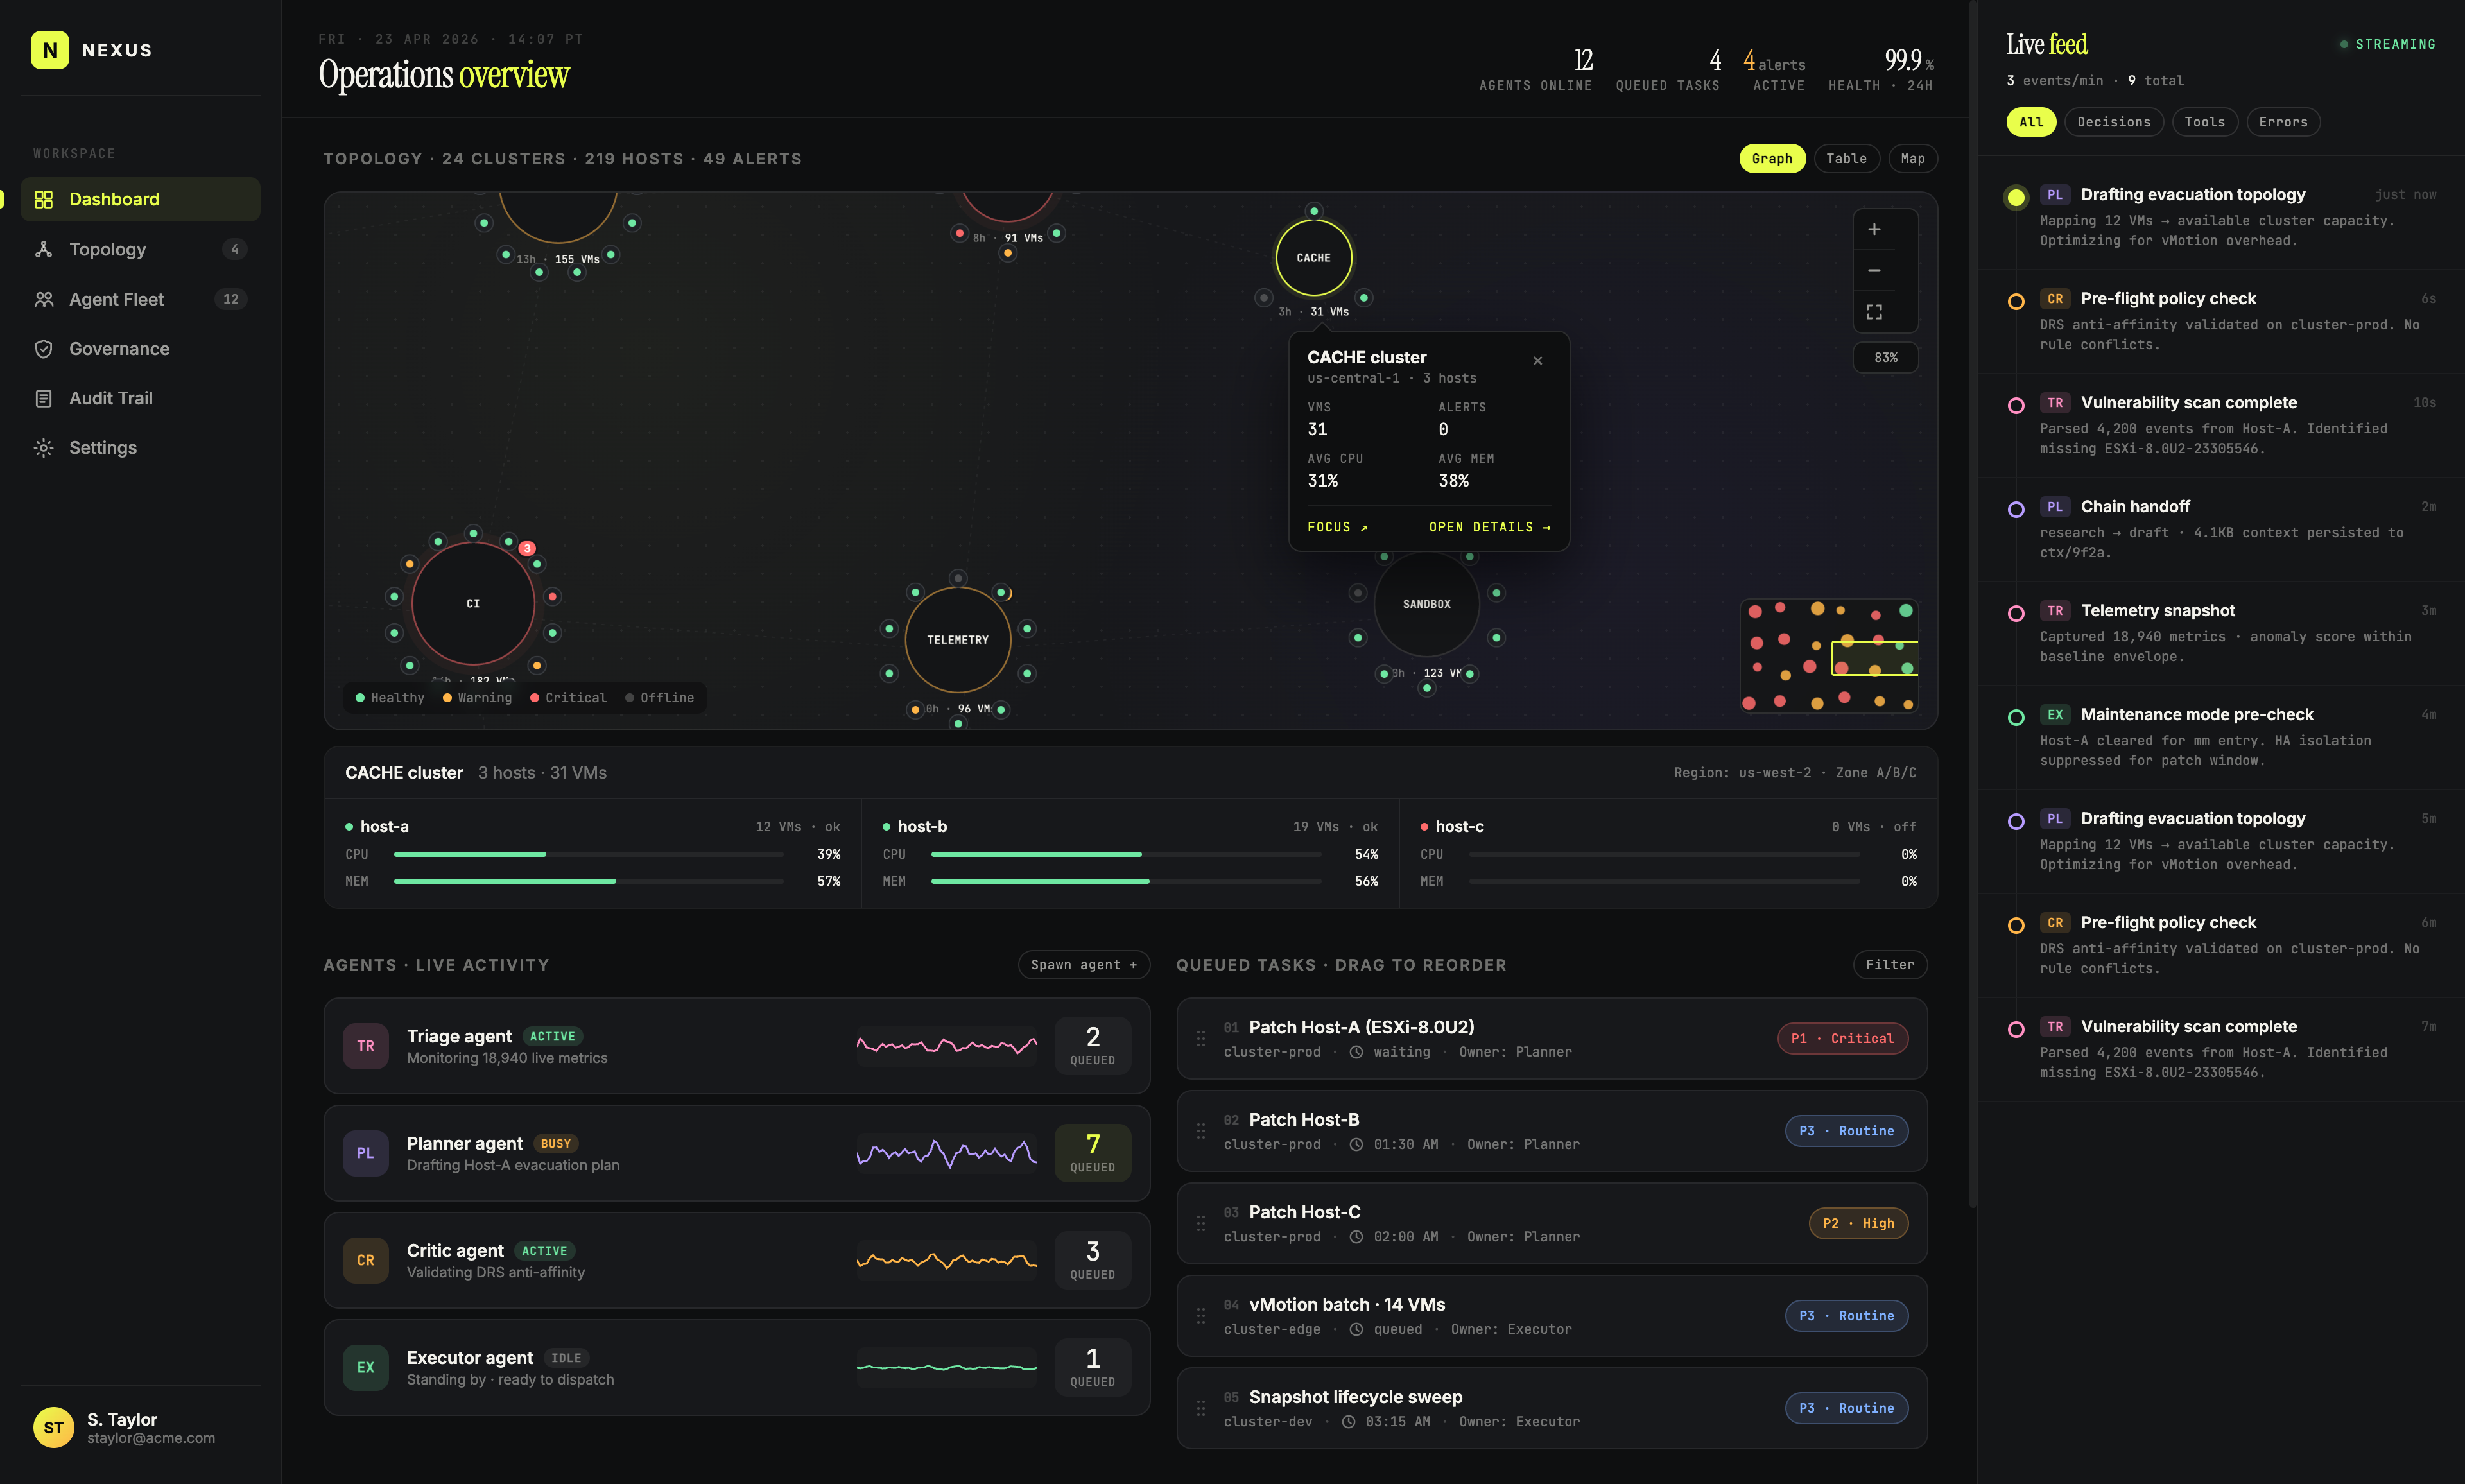
Task: Grab drag handle of Patch Host-B task
Action: click(x=1200, y=1131)
